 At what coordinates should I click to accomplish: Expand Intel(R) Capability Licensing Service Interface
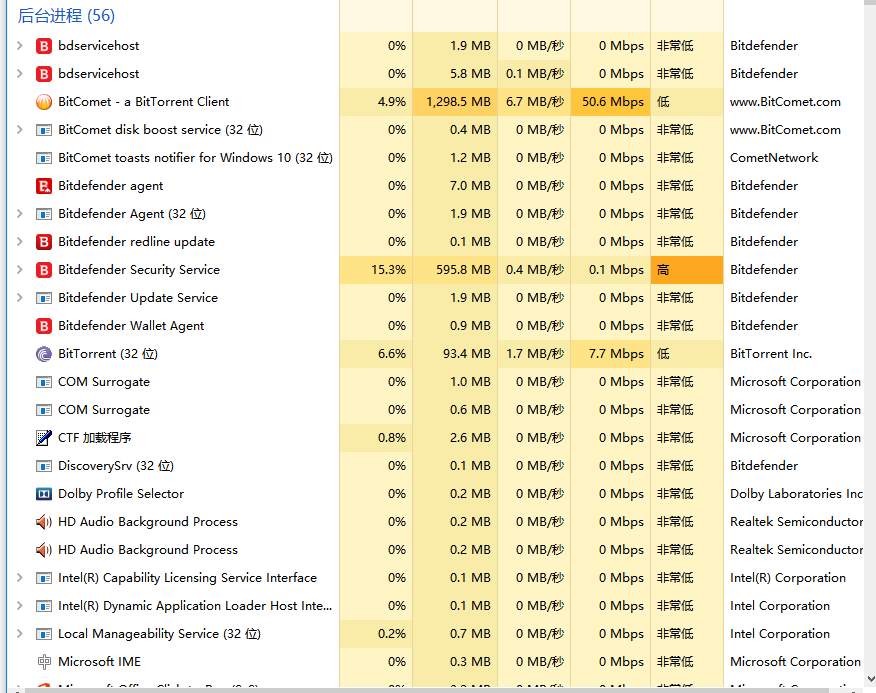coord(20,578)
